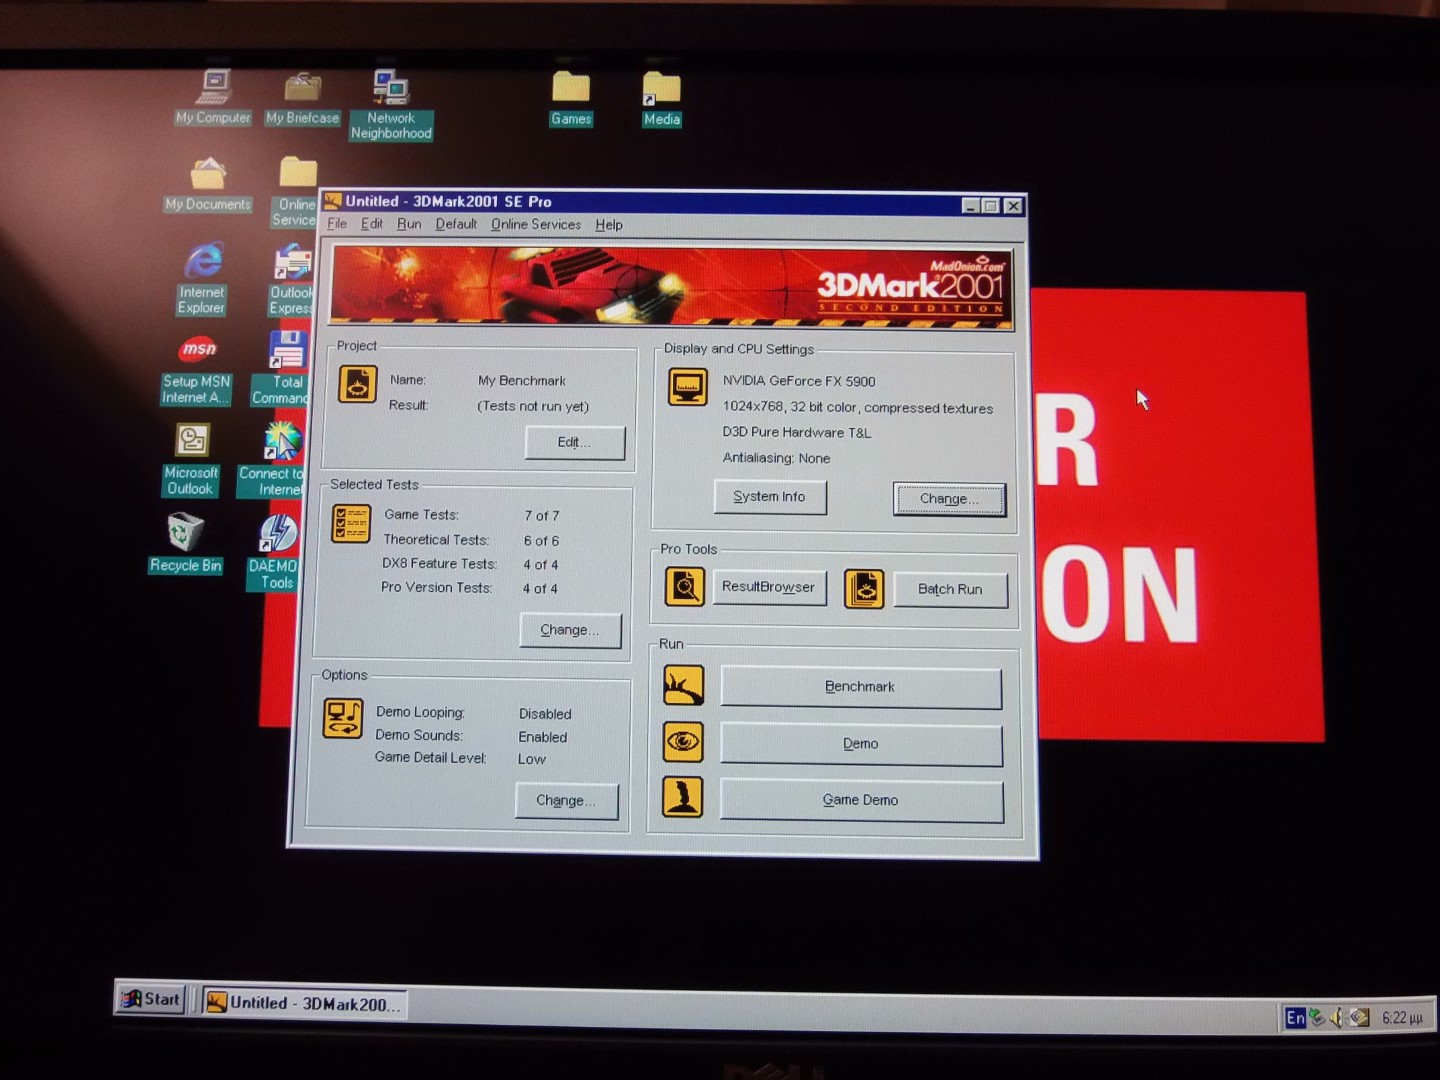Open the ResultBrowser button
The image size is (1440, 1080).
(x=769, y=588)
